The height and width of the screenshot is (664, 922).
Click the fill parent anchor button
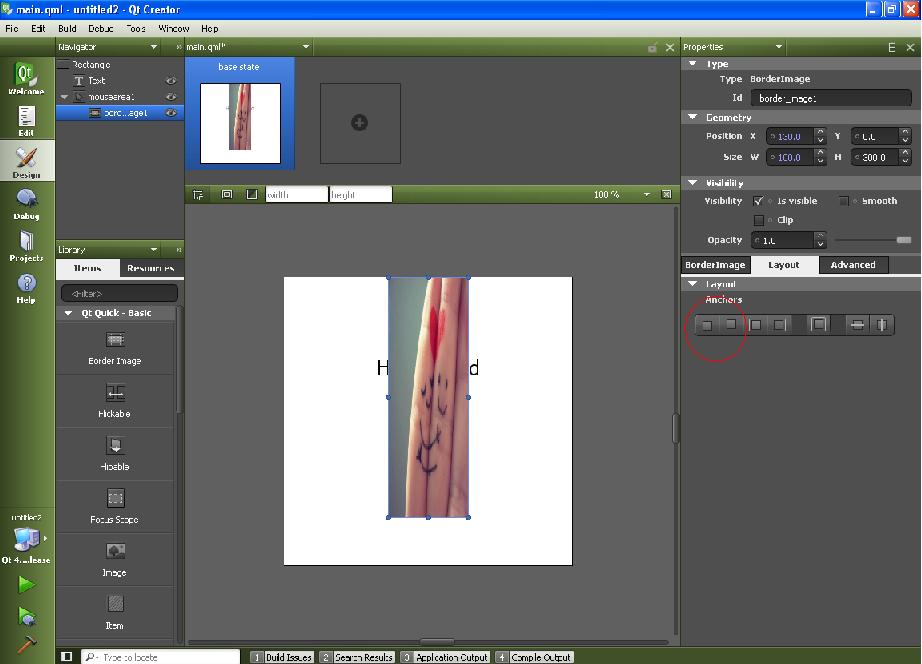[x=819, y=324]
